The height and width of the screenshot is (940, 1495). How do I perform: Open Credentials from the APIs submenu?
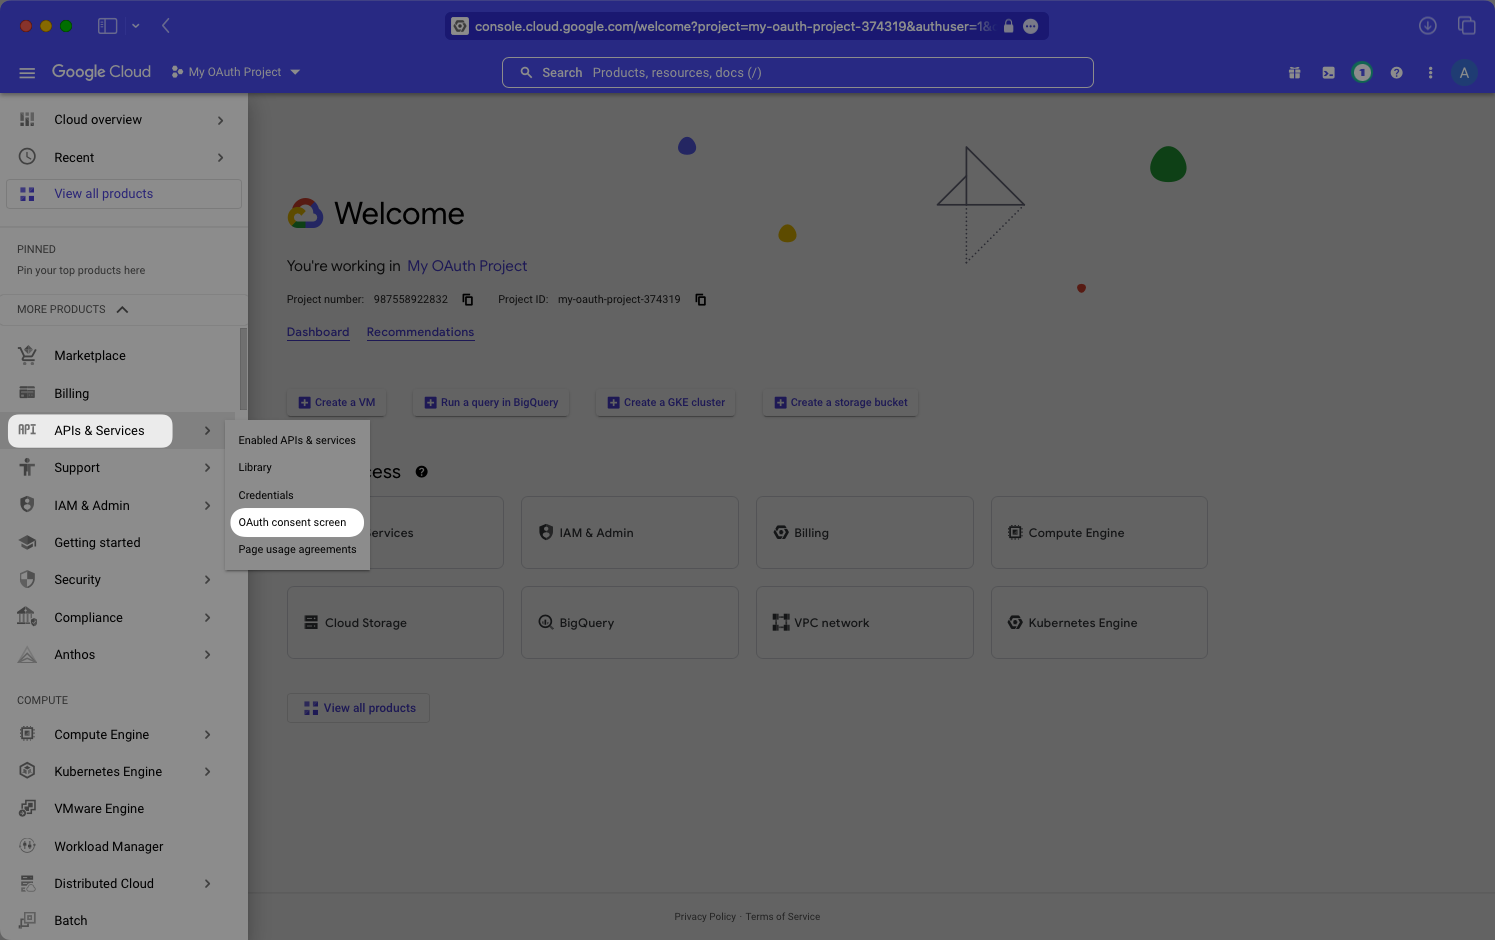265,495
